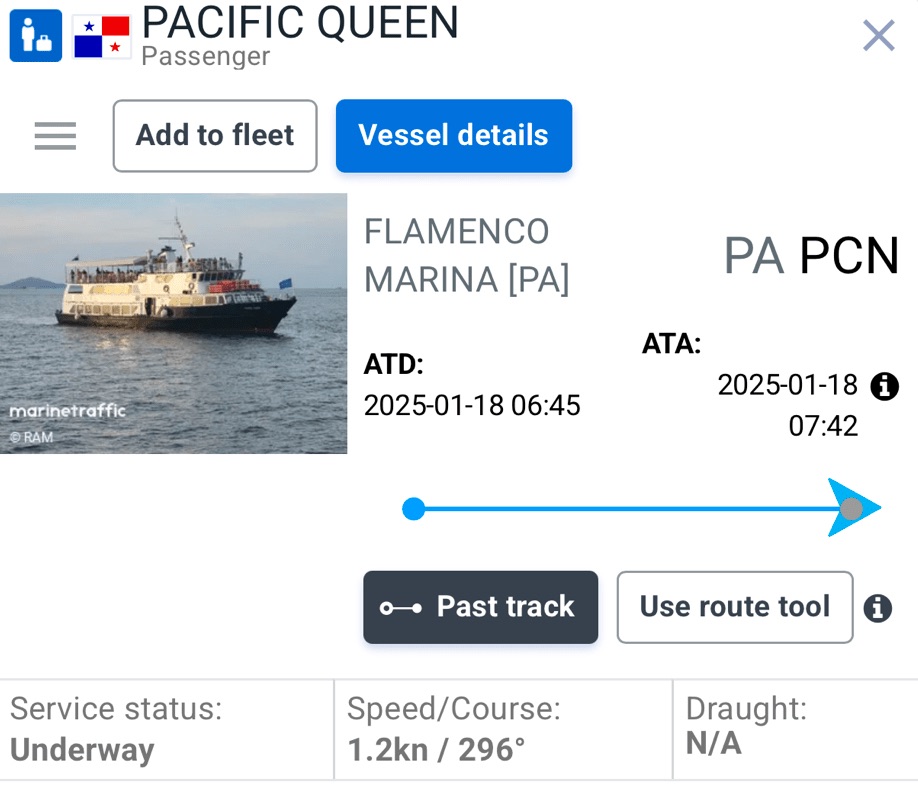
Task: Click the Panama flag icon
Action: click(102, 35)
